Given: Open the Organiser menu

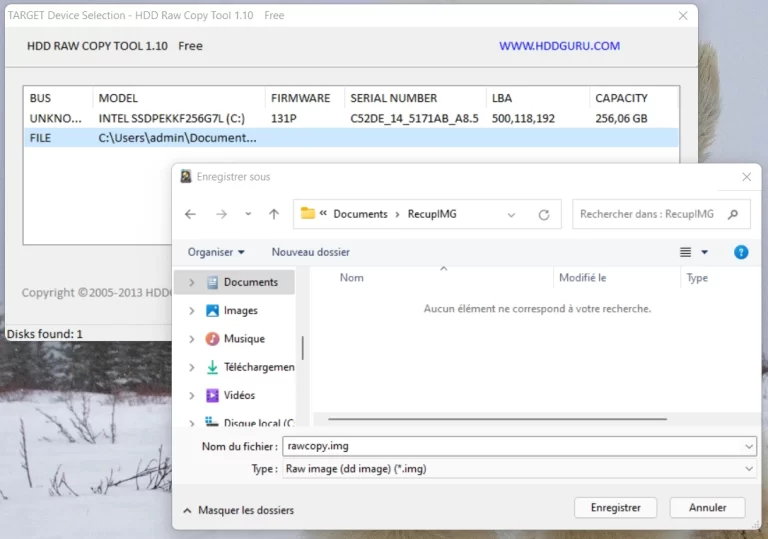Looking at the screenshot, I should click(x=216, y=252).
